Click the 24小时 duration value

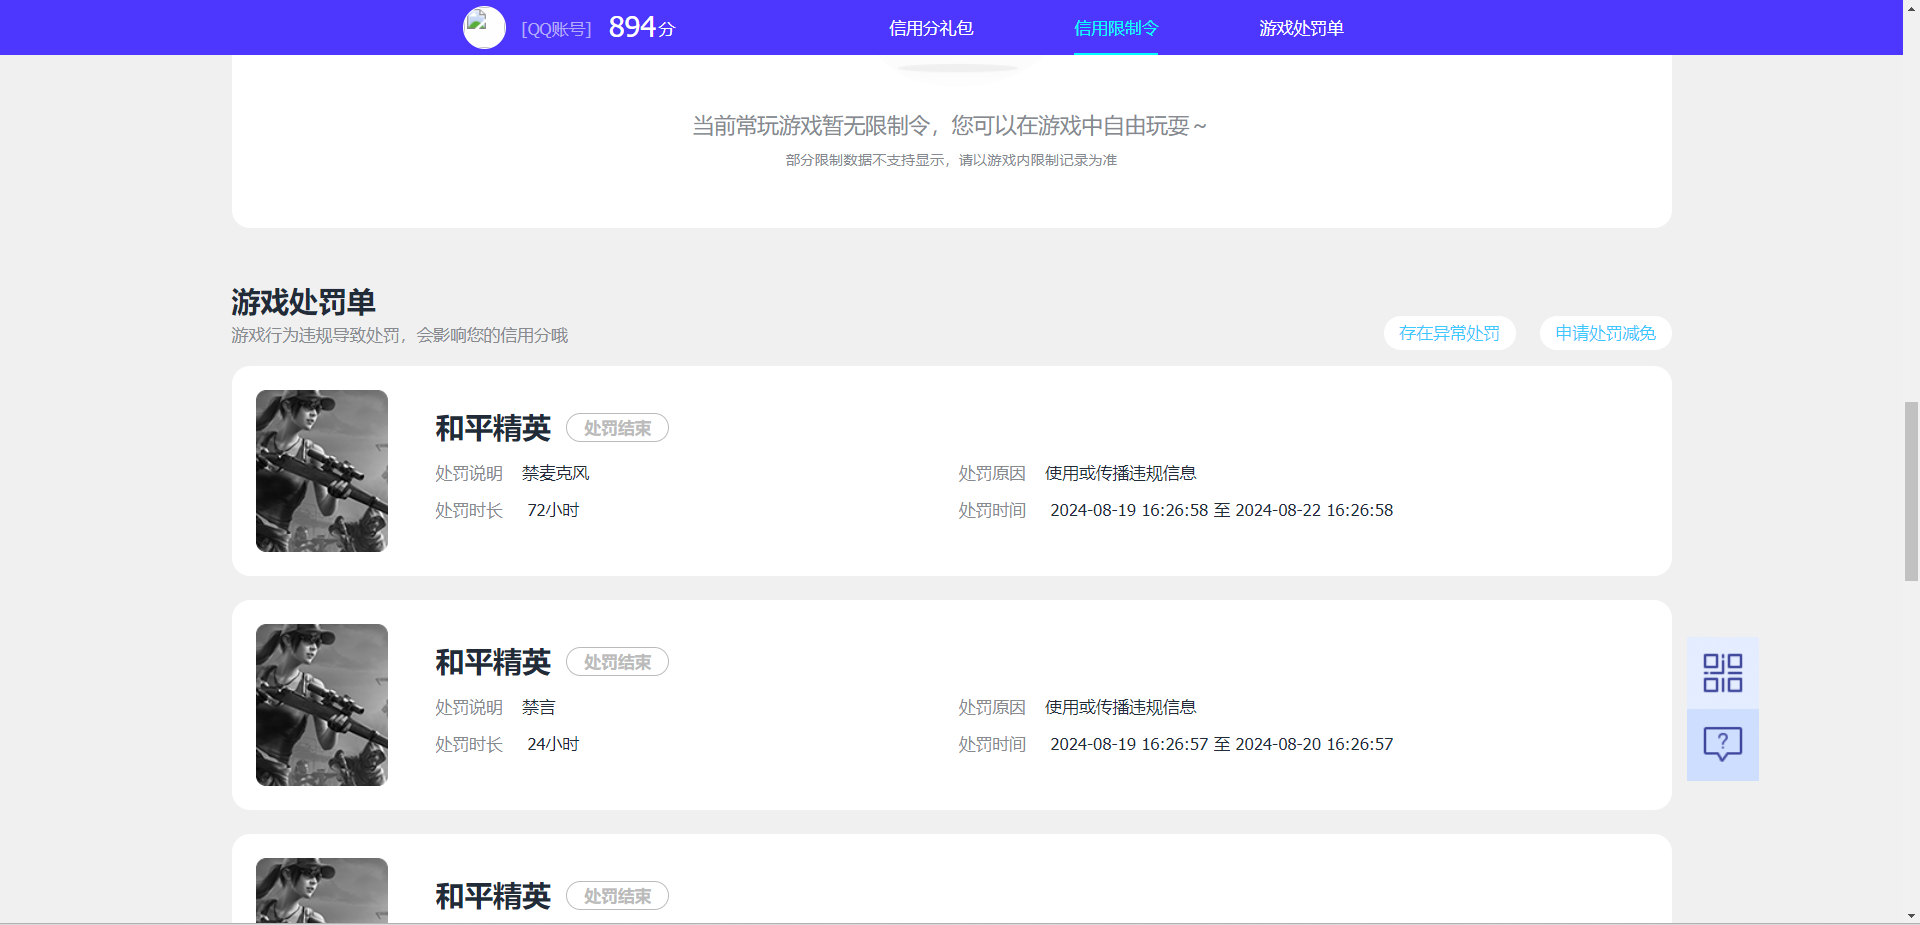[553, 744]
